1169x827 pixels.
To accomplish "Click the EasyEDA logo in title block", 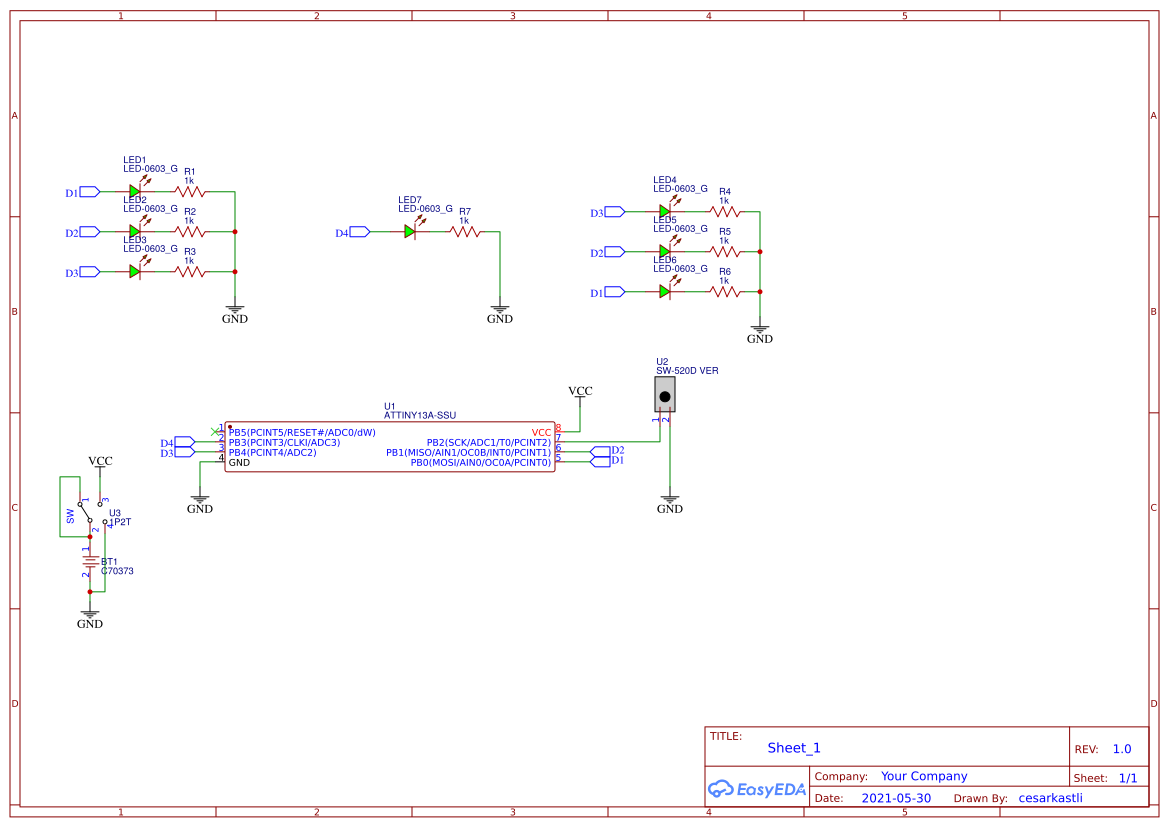I will click(757, 789).
